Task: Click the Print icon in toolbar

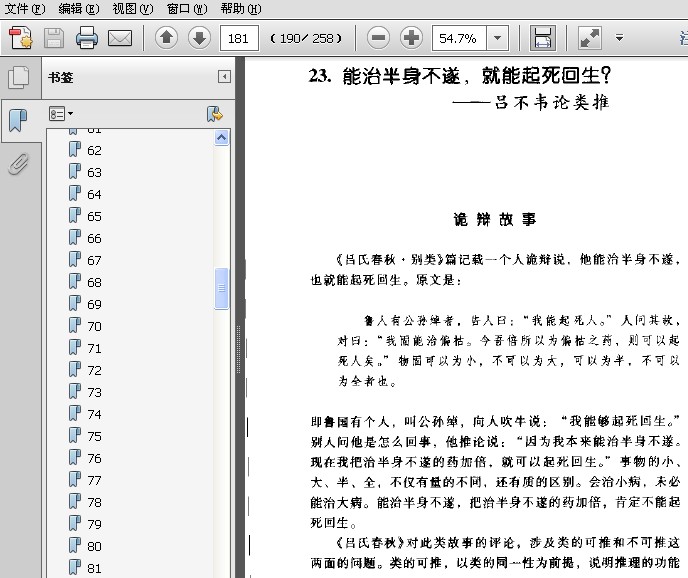Action: pyautogui.click(x=87, y=39)
